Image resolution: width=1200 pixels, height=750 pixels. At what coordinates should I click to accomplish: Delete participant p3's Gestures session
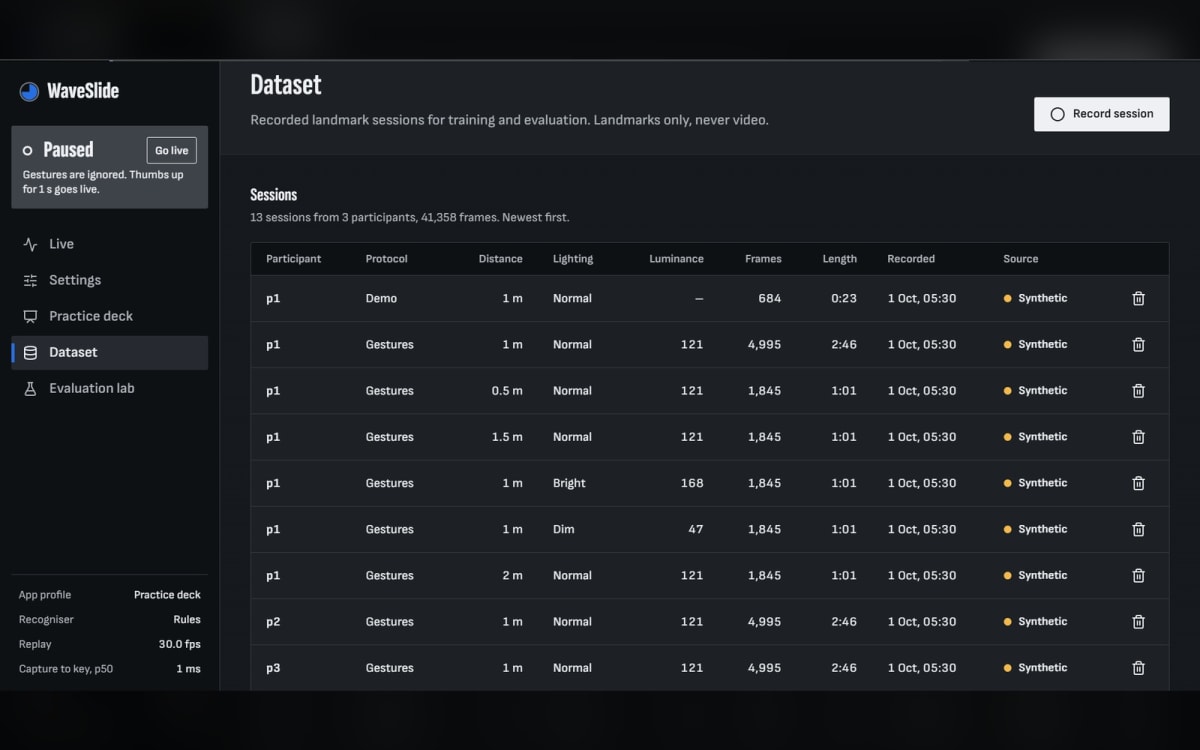tap(1138, 668)
